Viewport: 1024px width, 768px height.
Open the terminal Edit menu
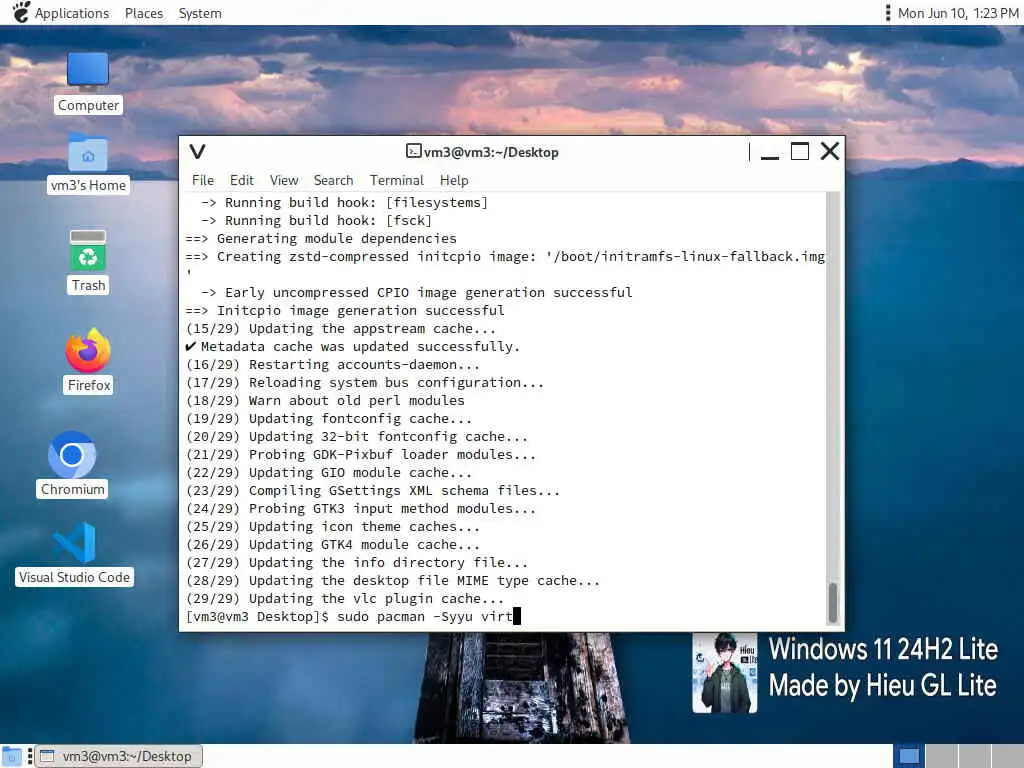click(242, 180)
